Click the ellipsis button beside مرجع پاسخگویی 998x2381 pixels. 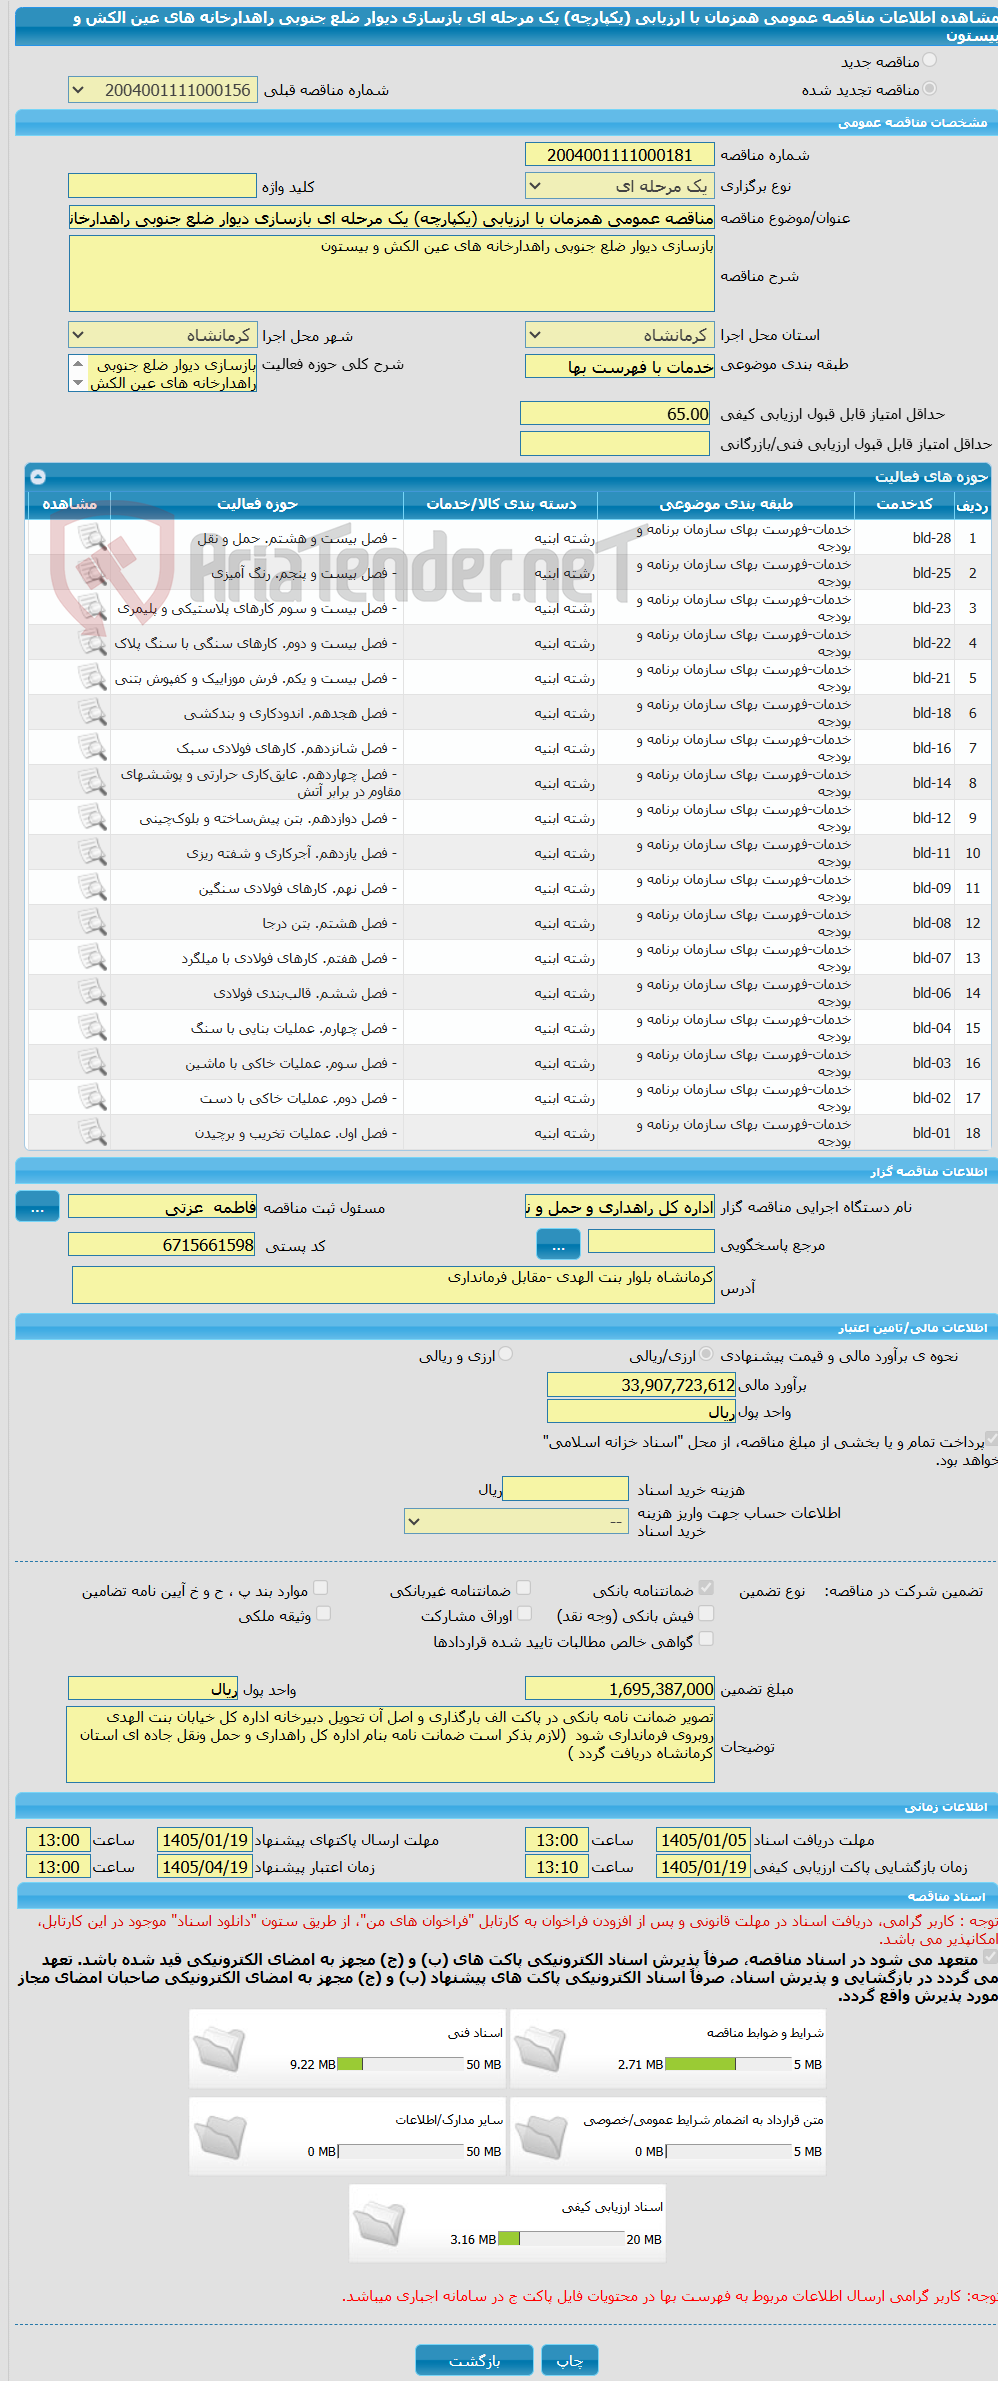(x=559, y=1245)
